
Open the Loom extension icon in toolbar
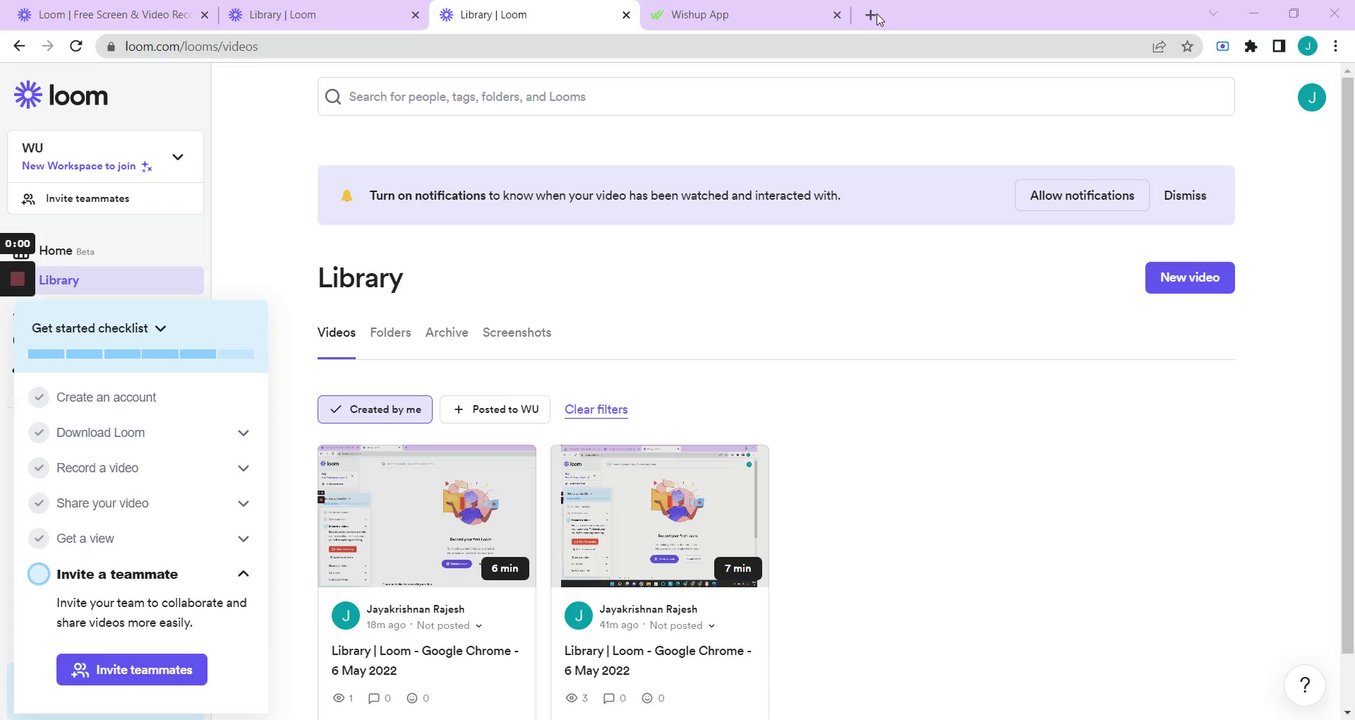pyautogui.click(x=1222, y=46)
